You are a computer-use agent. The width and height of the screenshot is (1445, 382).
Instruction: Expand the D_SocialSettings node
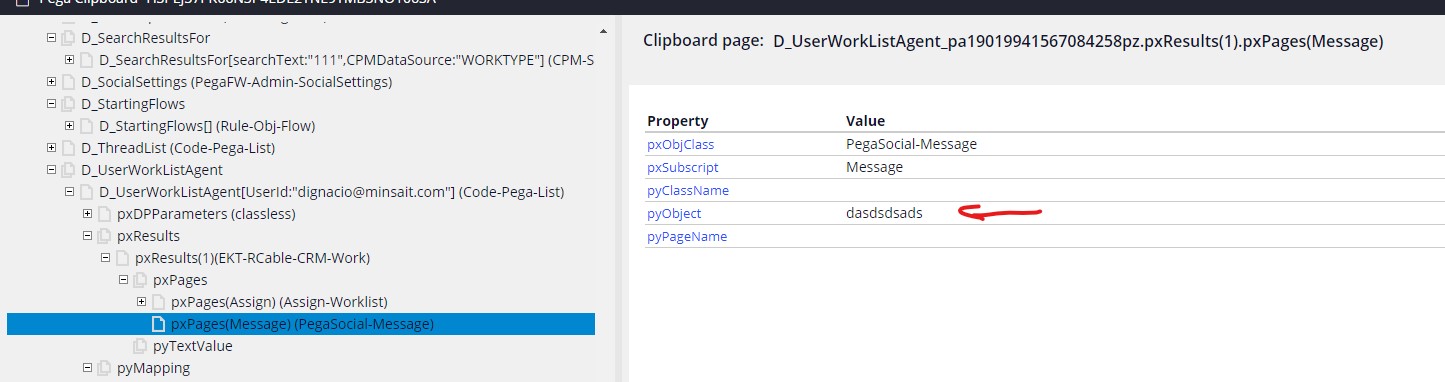[52, 82]
